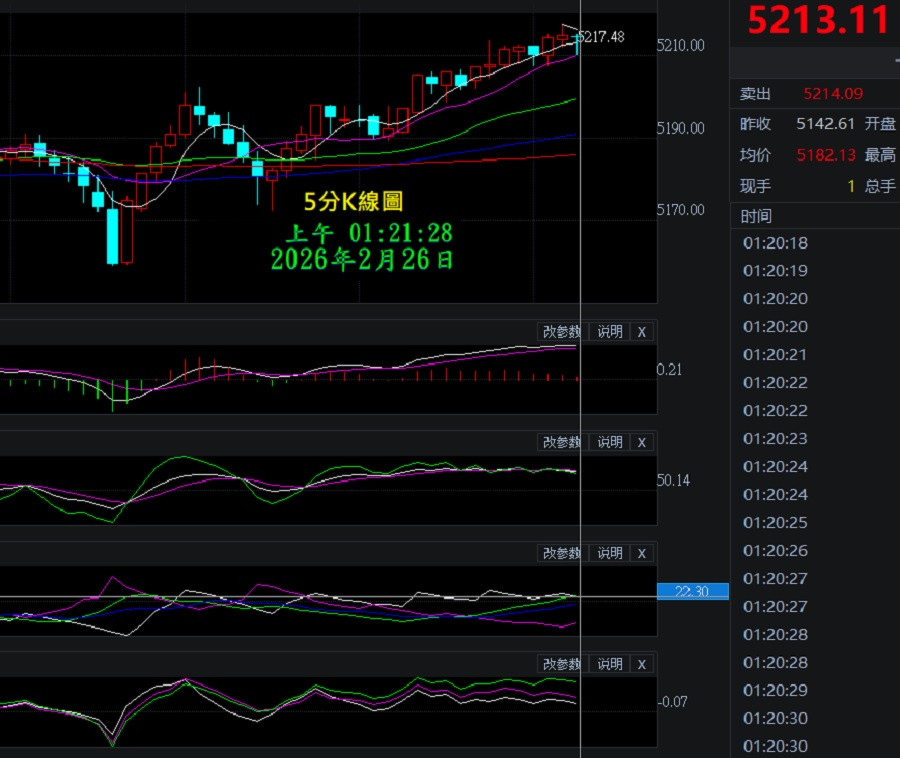
Task: Open 改参数 for the 0.21 indicator panel
Action: [561, 332]
